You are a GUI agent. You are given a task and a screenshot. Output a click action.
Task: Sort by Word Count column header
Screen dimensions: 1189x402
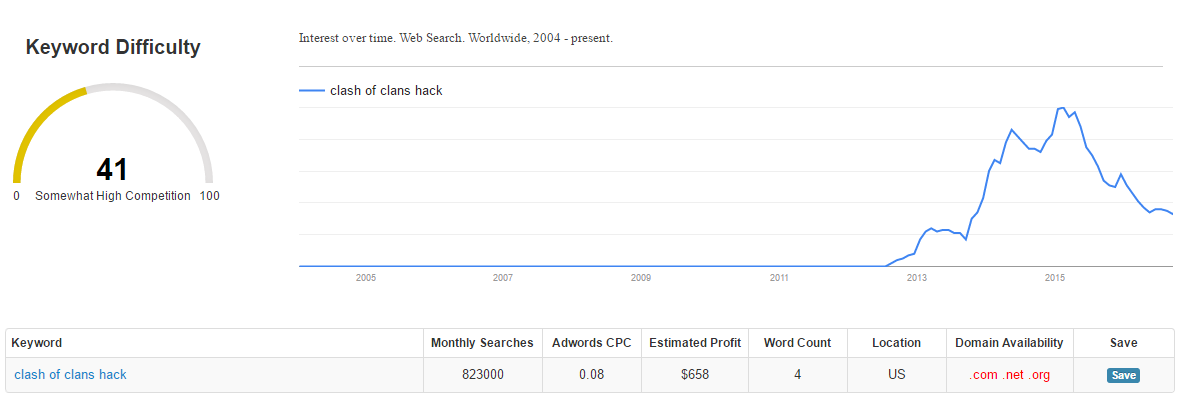click(x=797, y=343)
